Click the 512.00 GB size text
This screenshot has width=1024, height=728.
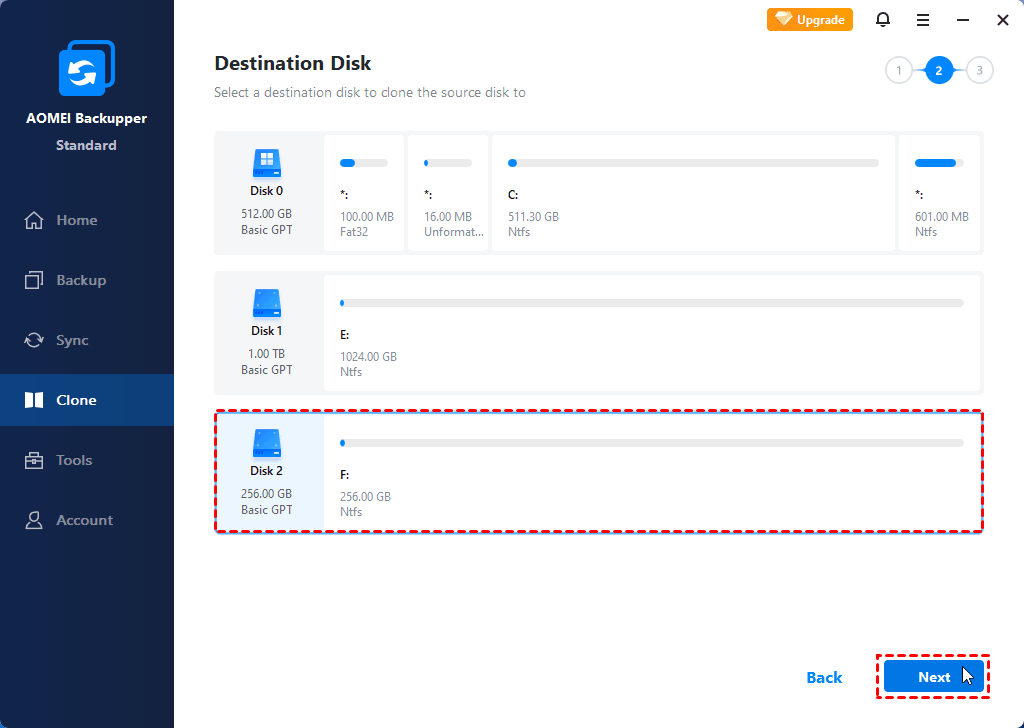point(266,214)
